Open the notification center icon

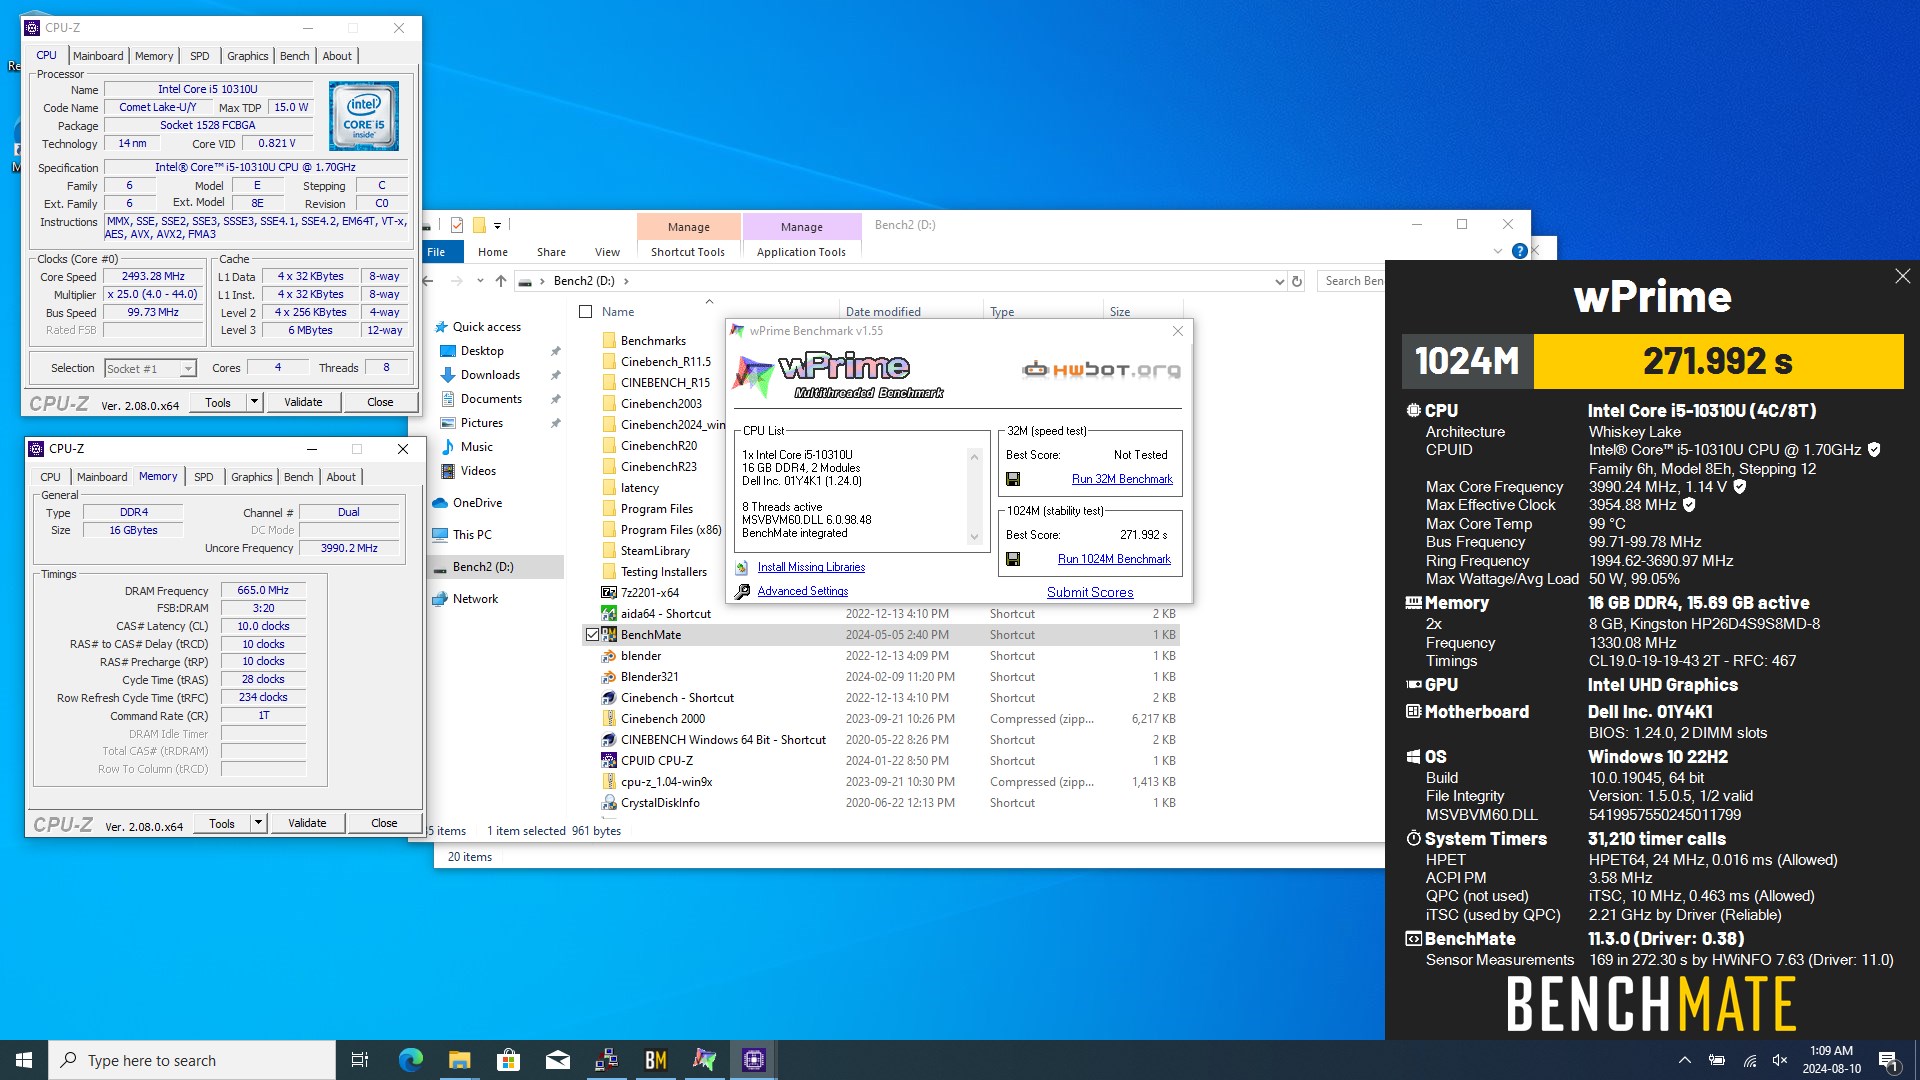coord(1888,1060)
